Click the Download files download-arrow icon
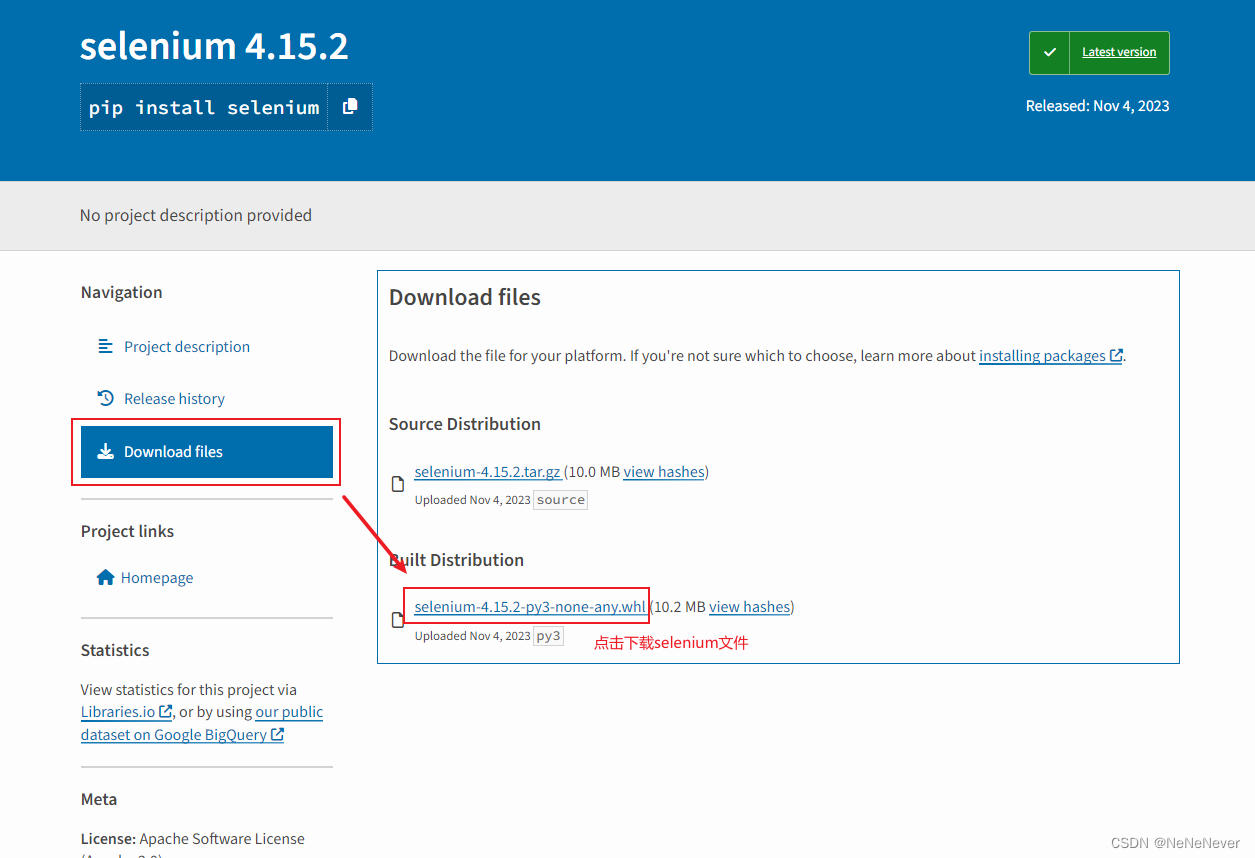This screenshot has height=858, width=1255. (105, 451)
